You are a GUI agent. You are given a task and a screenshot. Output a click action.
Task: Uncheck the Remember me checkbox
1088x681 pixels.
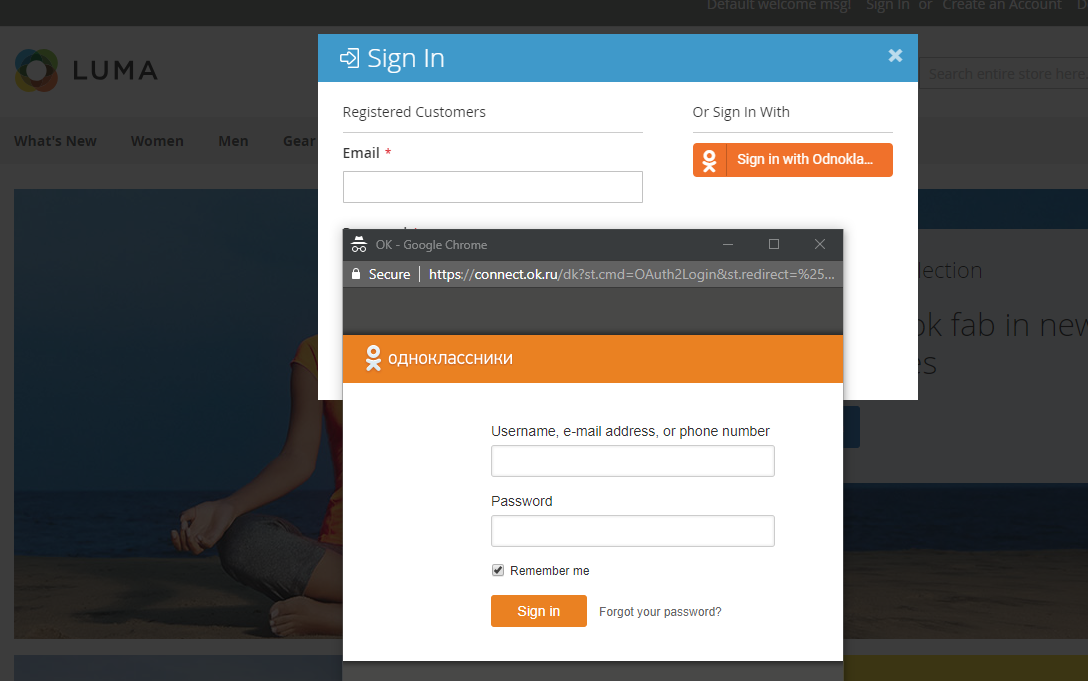pos(498,570)
